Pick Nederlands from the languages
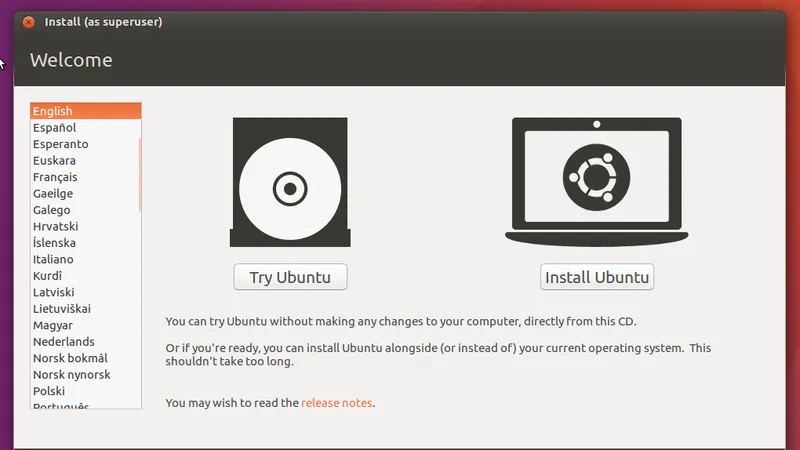The width and height of the screenshot is (800, 450). [x=86, y=341]
